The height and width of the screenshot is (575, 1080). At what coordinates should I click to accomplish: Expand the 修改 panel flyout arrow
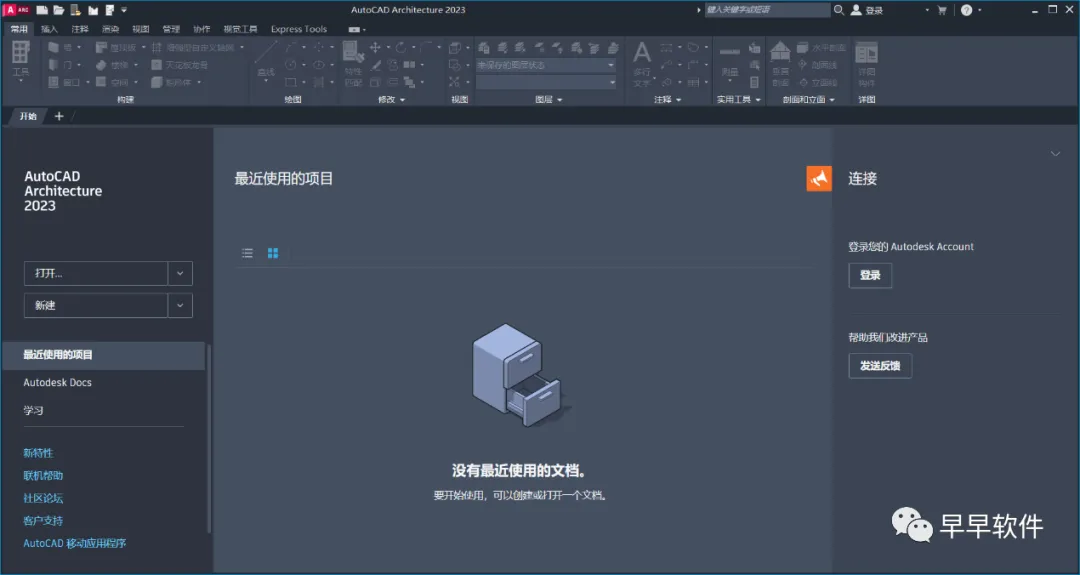(x=402, y=100)
